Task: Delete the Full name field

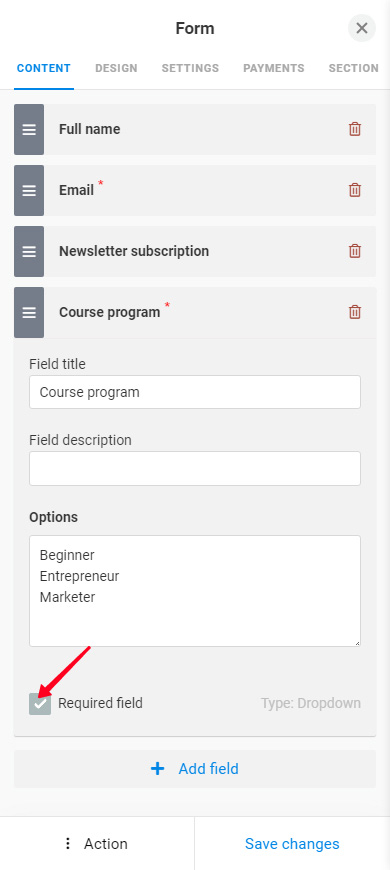Action: point(354,129)
